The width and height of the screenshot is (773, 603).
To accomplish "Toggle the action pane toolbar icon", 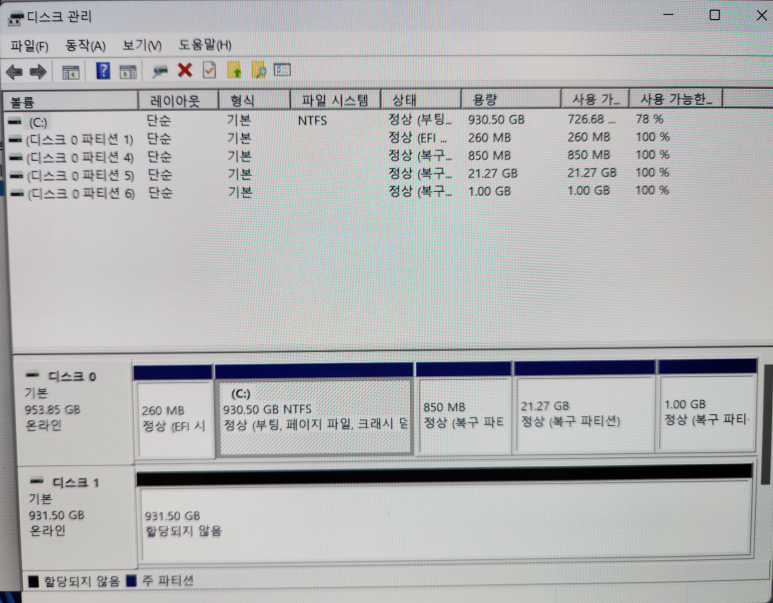I will coord(128,72).
